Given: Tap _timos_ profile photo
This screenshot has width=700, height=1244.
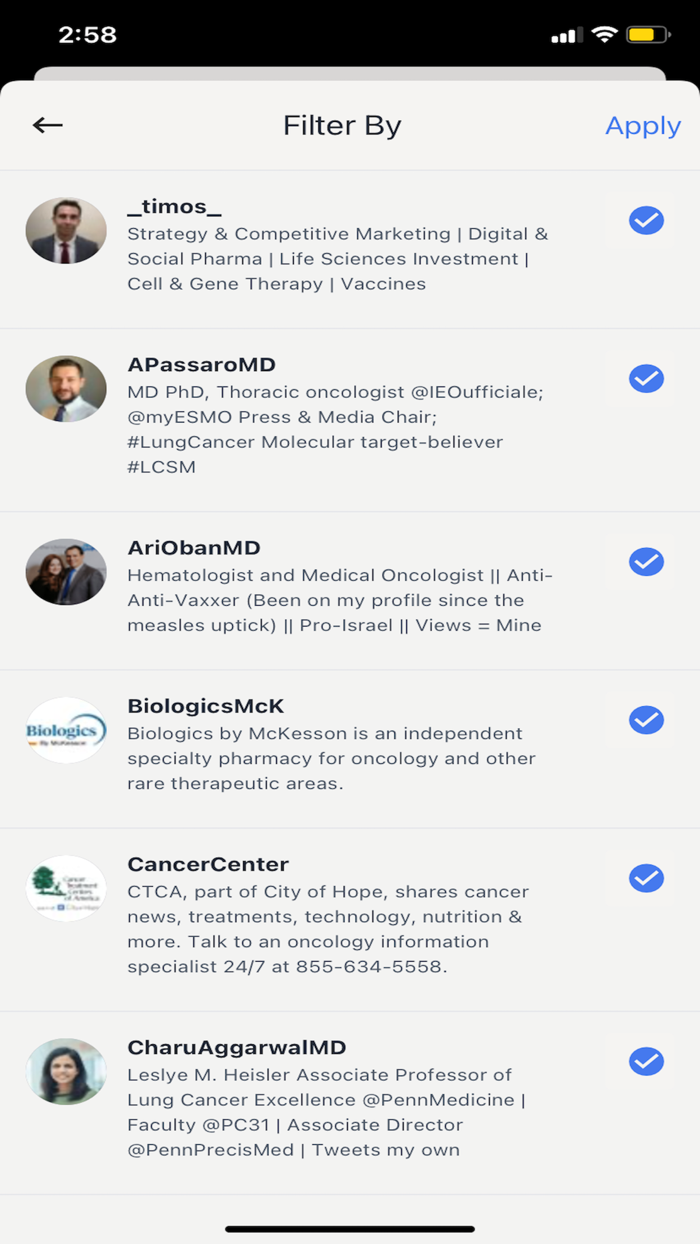Looking at the screenshot, I should [66, 231].
